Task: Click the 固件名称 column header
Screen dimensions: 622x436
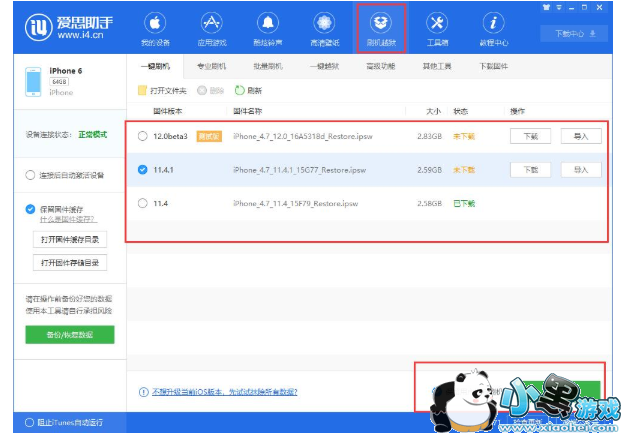Action: (x=248, y=111)
